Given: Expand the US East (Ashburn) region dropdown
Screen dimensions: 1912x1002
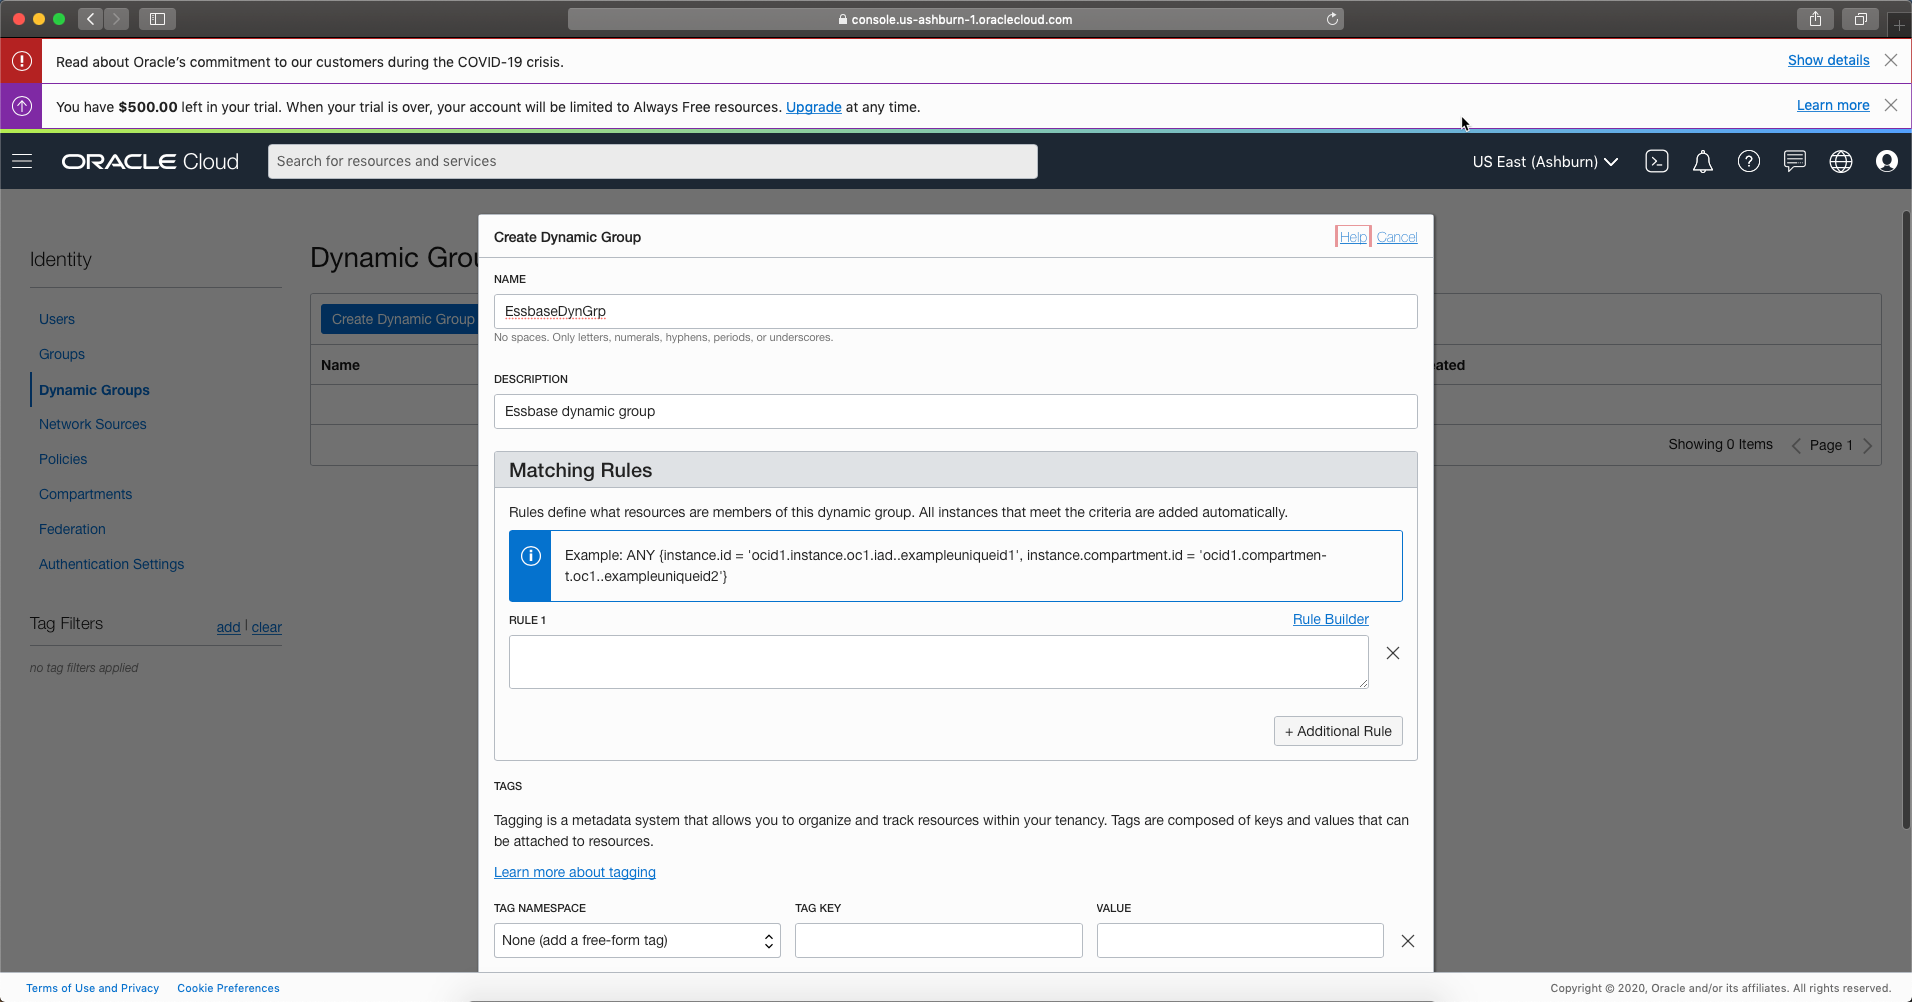Looking at the screenshot, I should pyautogui.click(x=1544, y=162).
